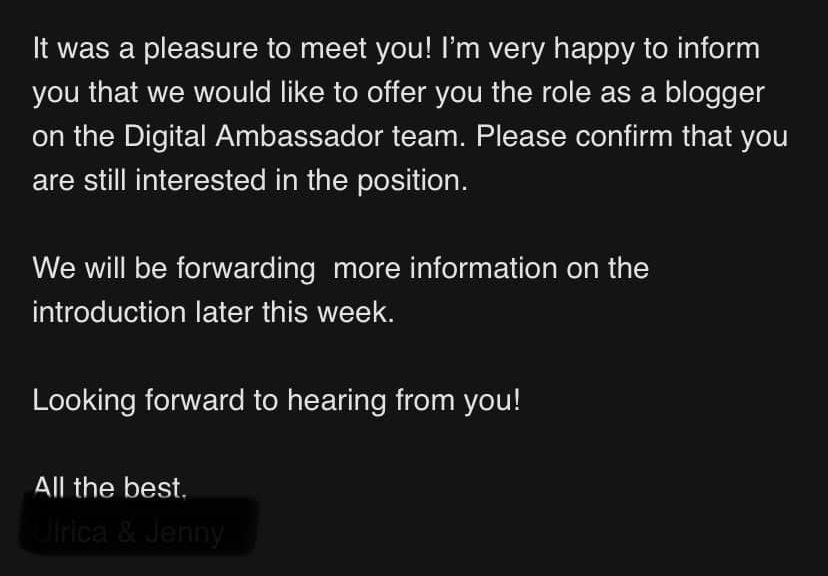Click the words "We will be"
Screen dimensions: 828x576
tap(100, 268)
